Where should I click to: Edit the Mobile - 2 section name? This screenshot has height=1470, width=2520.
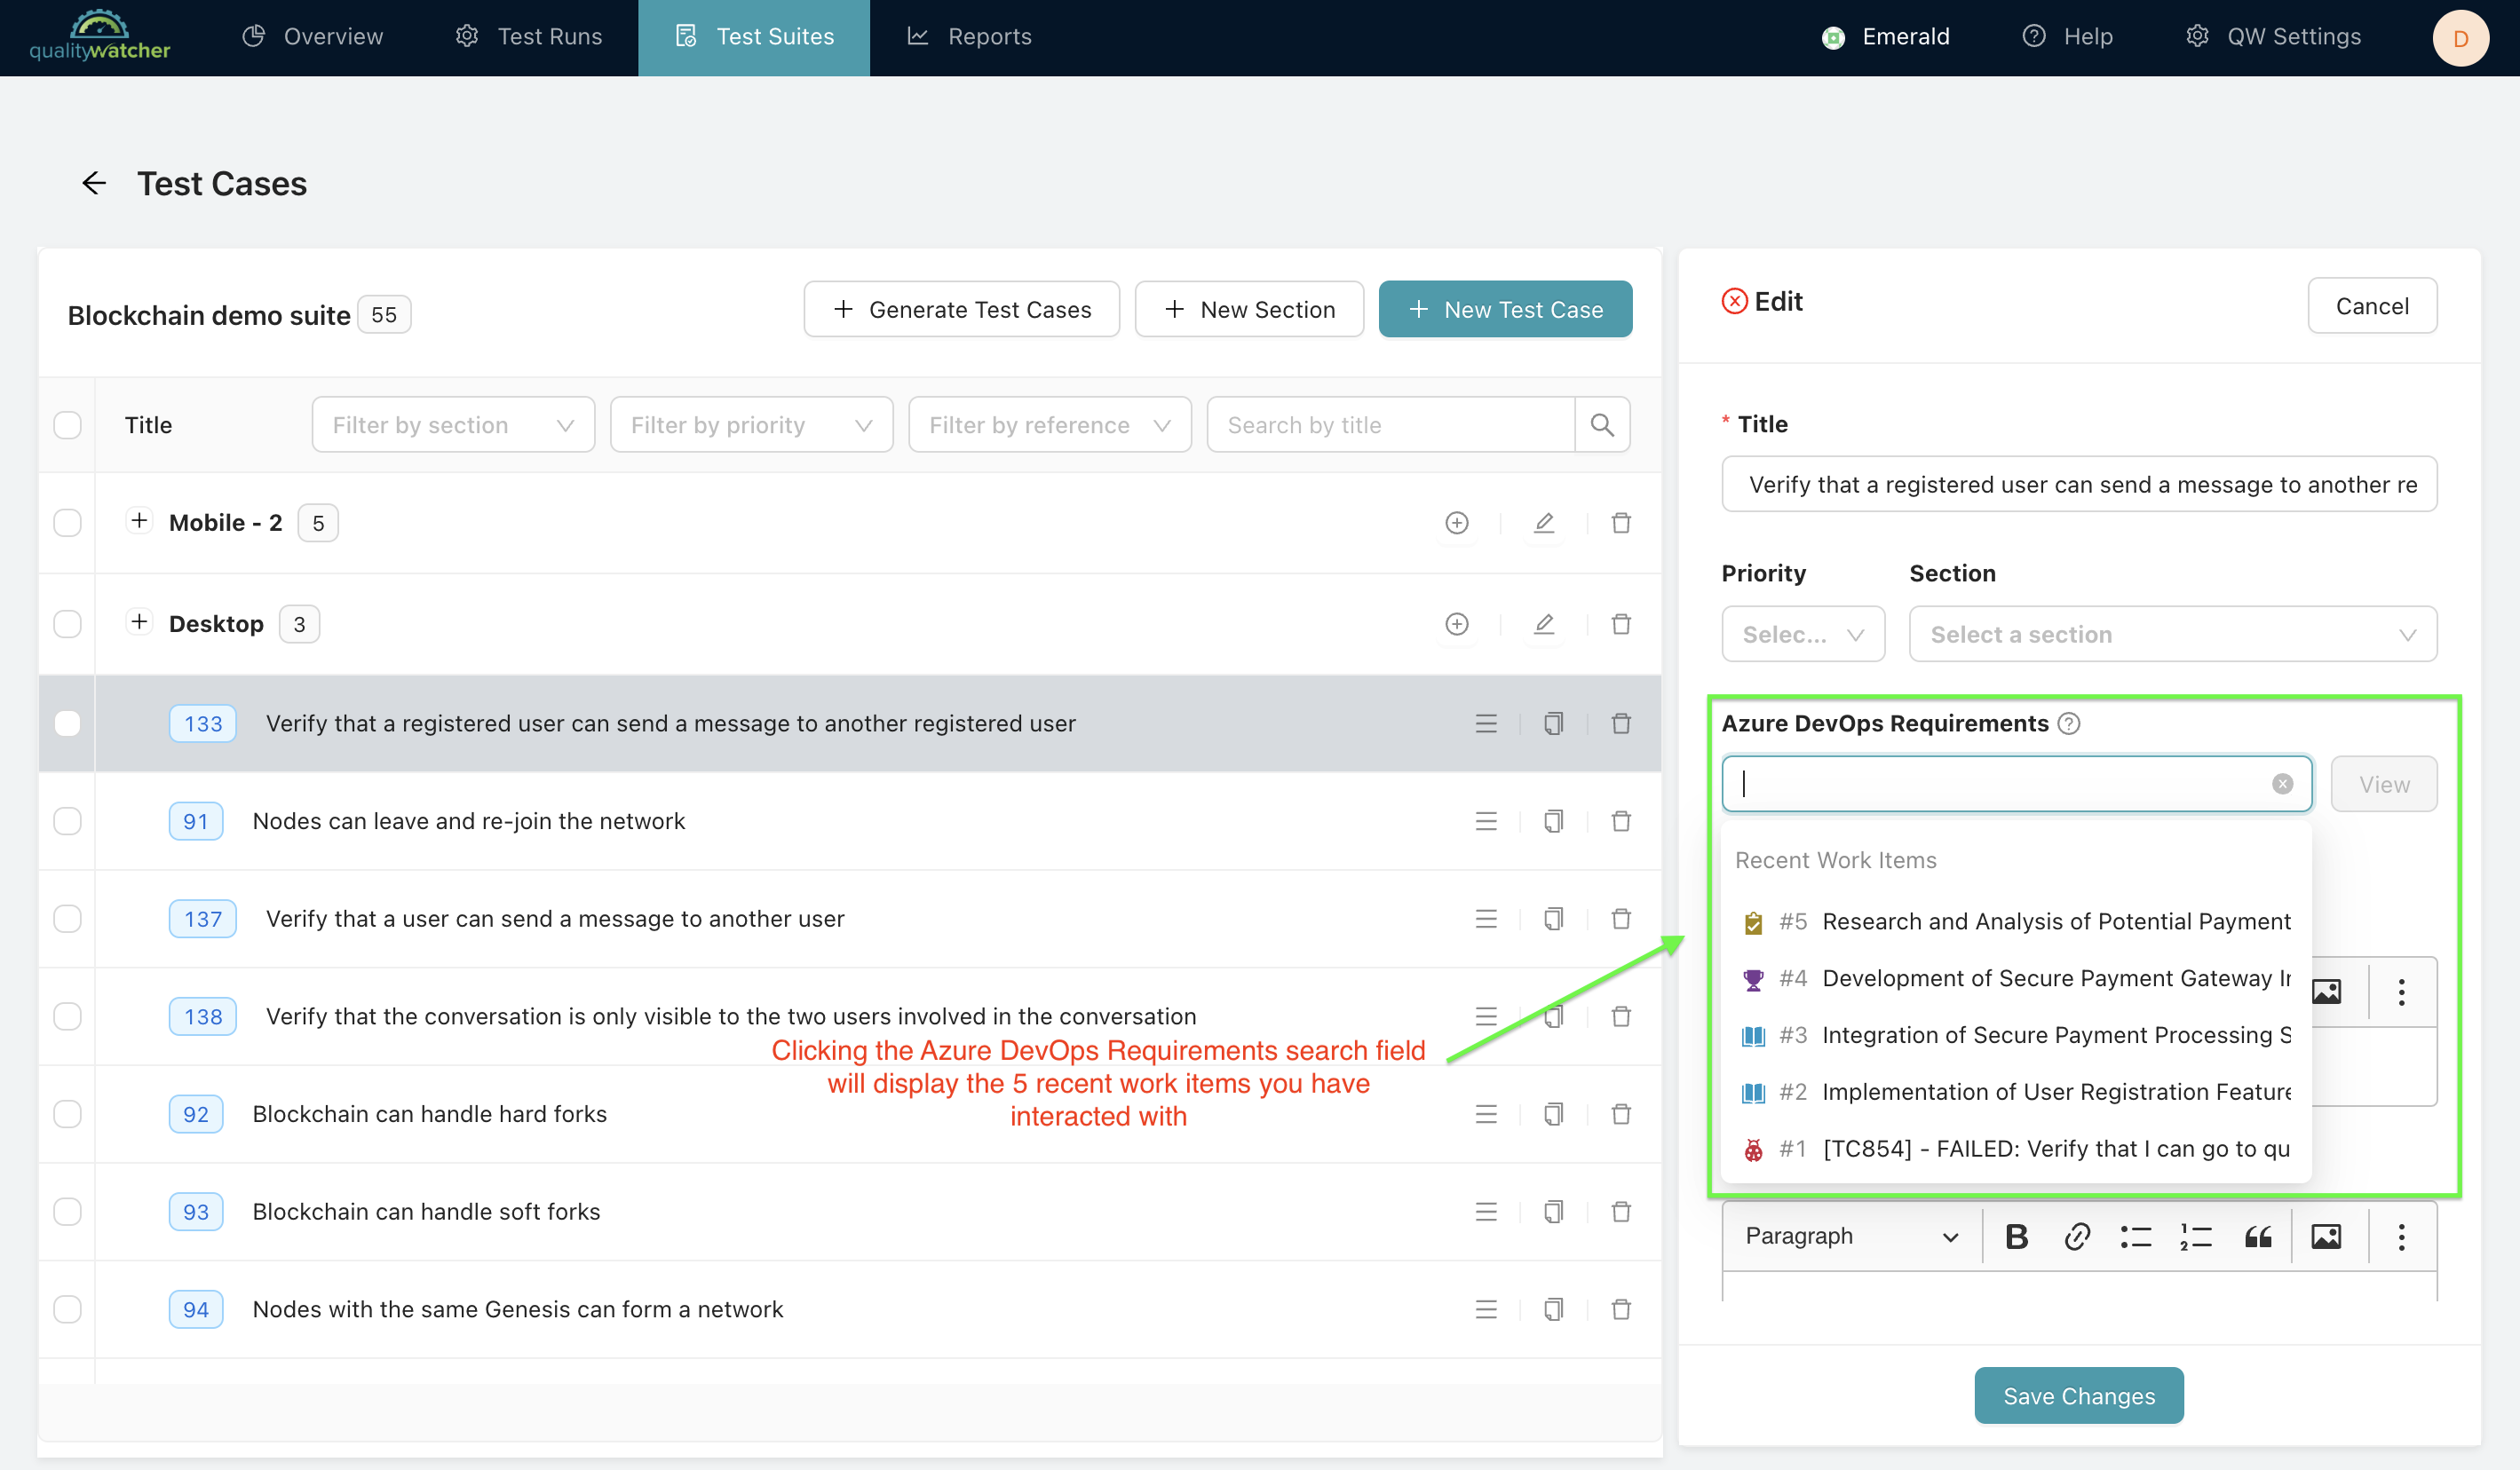click(1544, 523)
